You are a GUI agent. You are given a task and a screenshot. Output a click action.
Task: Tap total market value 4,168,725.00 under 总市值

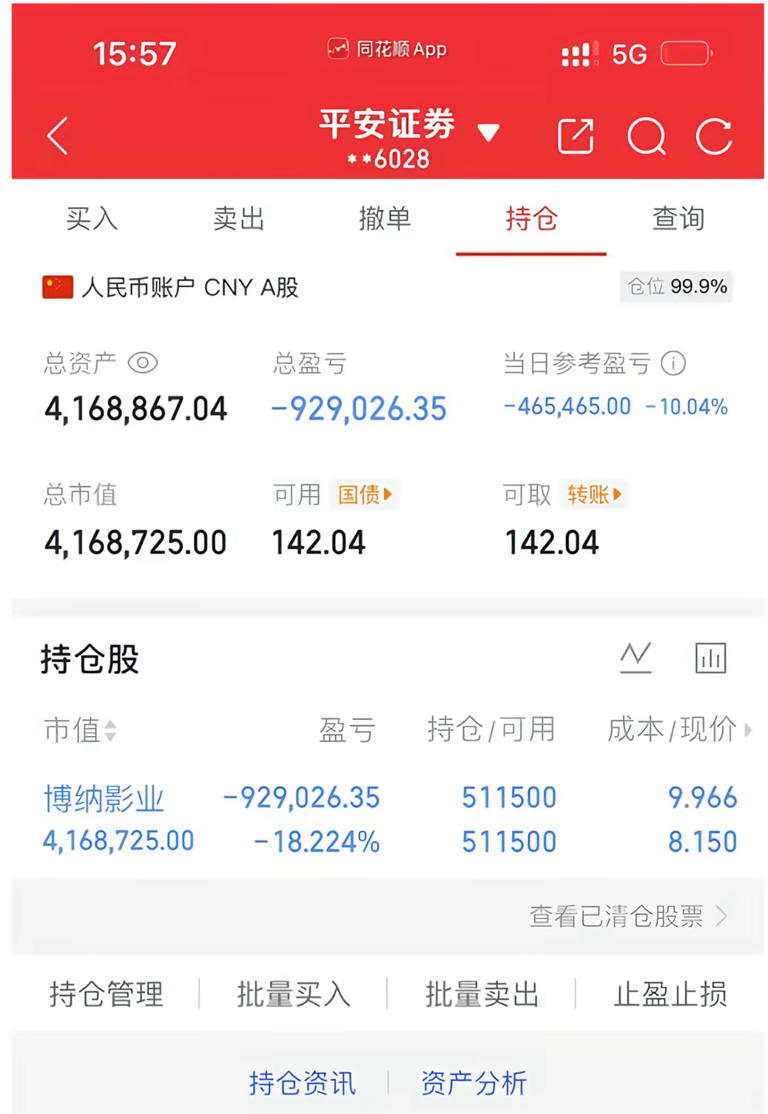[136, 543]
